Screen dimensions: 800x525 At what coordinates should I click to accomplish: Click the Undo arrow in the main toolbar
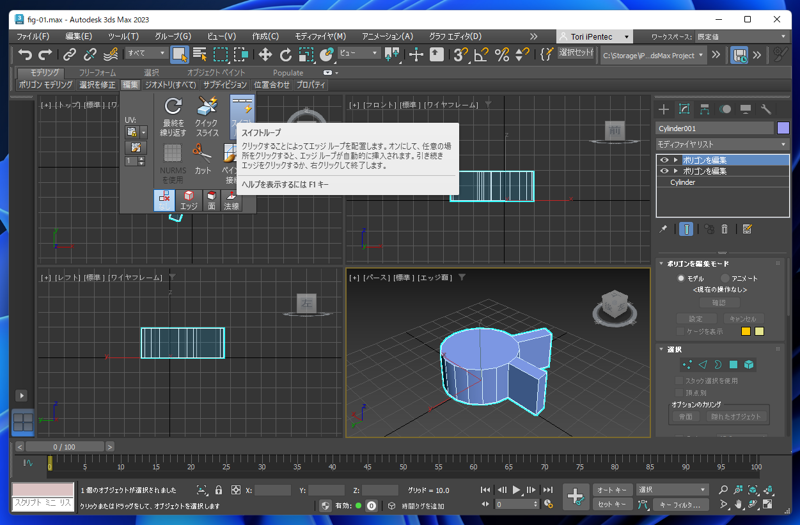24,54
